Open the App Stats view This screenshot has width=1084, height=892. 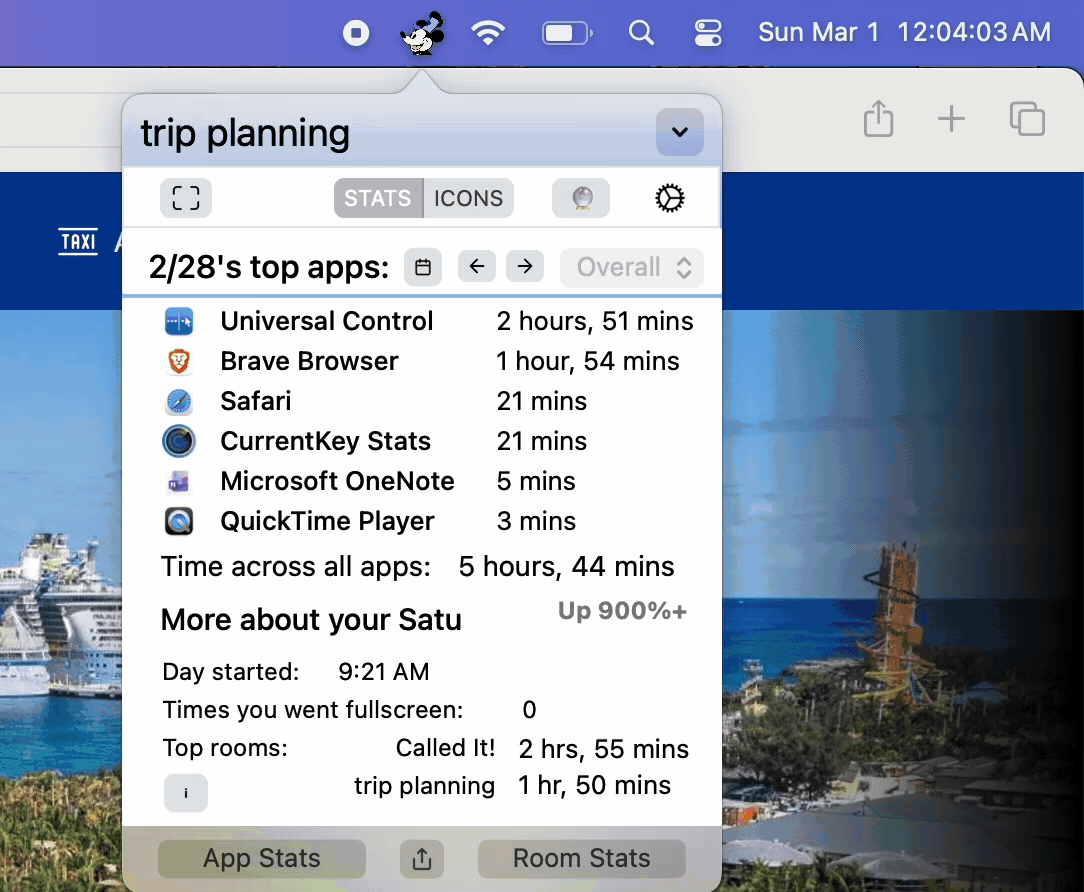pos(262,859)
